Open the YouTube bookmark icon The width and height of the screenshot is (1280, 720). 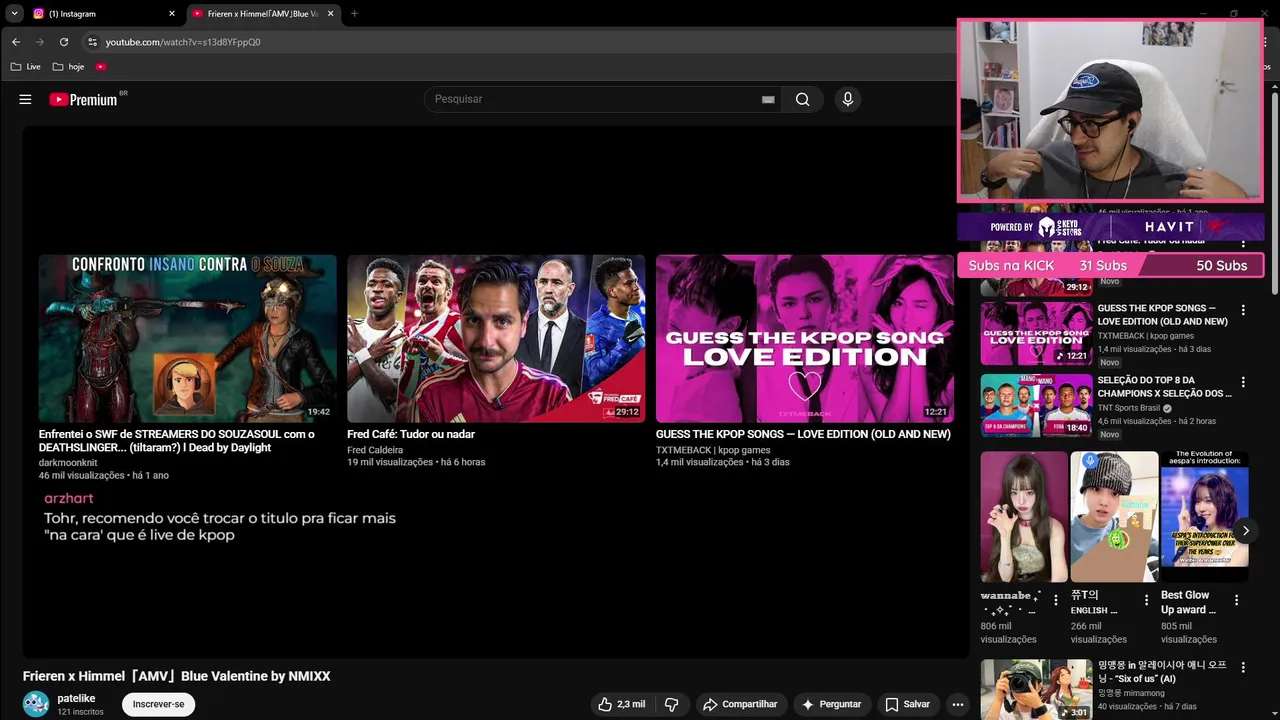tap(101, 67)
